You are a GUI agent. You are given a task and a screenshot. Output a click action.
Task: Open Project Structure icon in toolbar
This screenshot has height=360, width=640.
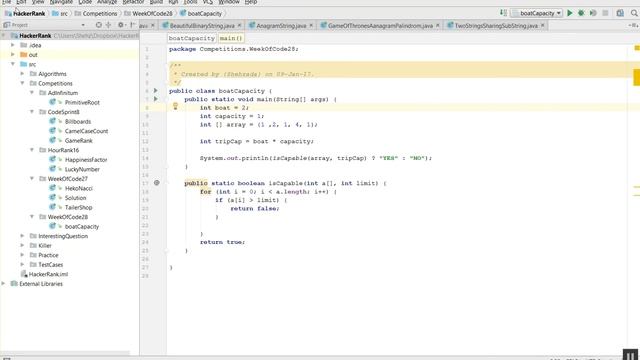(x=620, y=13)
